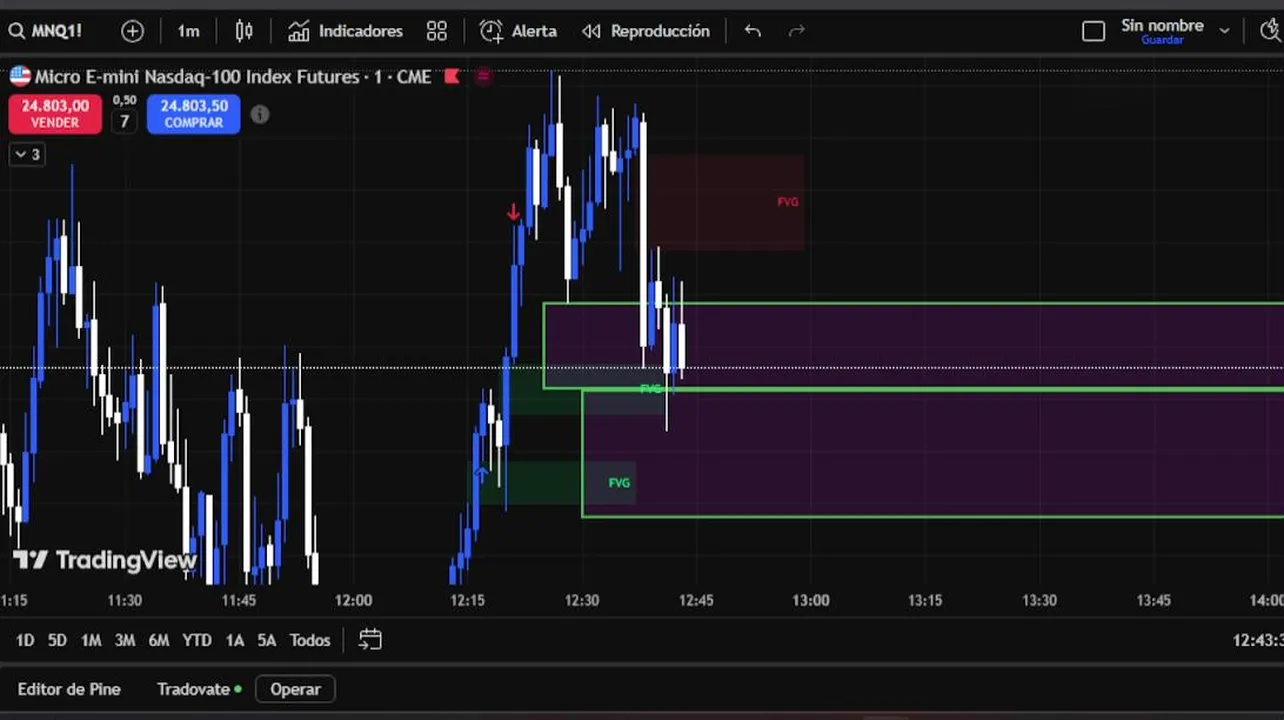Screen dimensions: 1284x720
Task: Select the 1A date range
Action: (235, 640)
